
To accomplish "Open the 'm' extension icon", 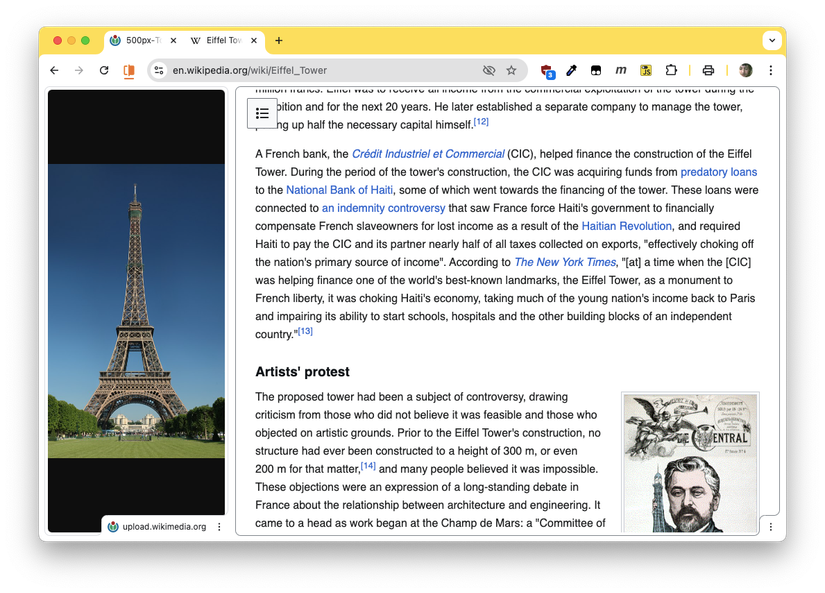I will (621, 70).
